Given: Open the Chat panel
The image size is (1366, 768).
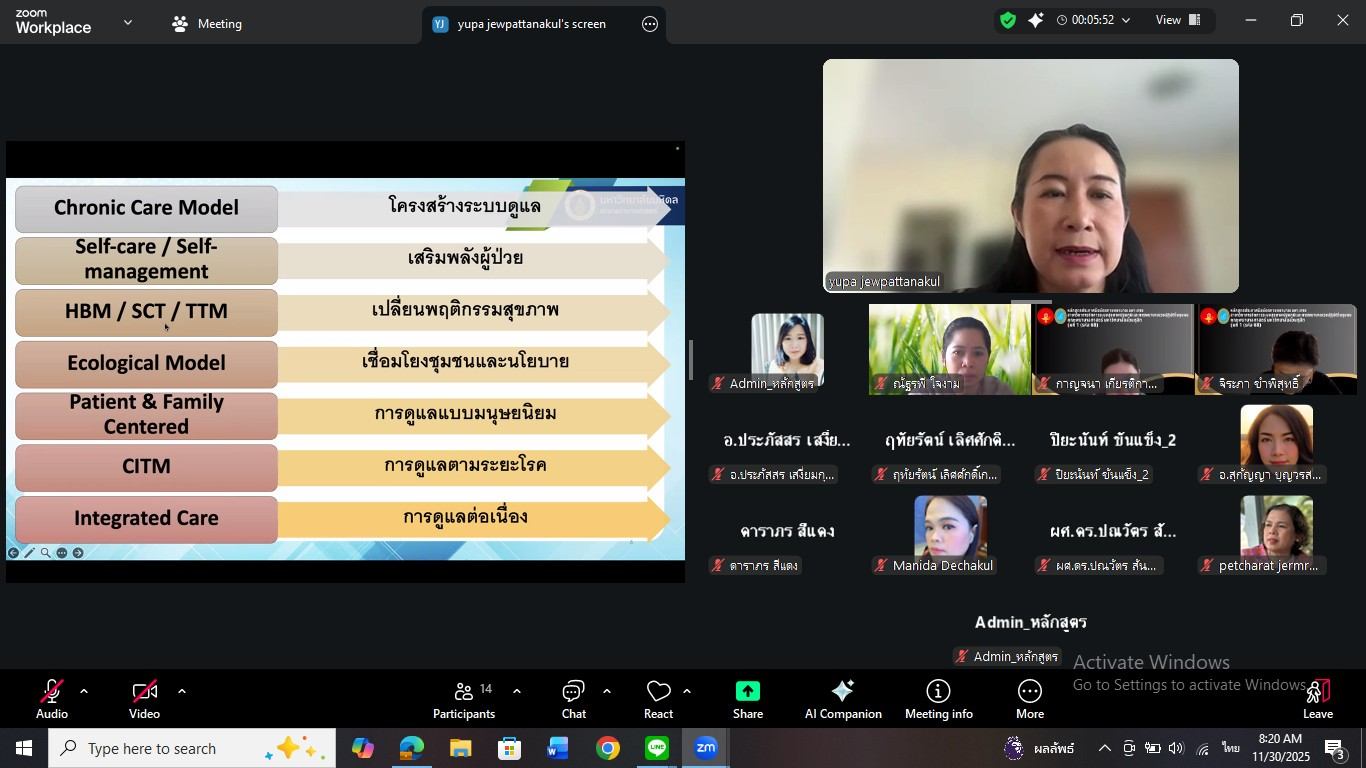Looking at the screenshot, I should [x=573, y=698].
